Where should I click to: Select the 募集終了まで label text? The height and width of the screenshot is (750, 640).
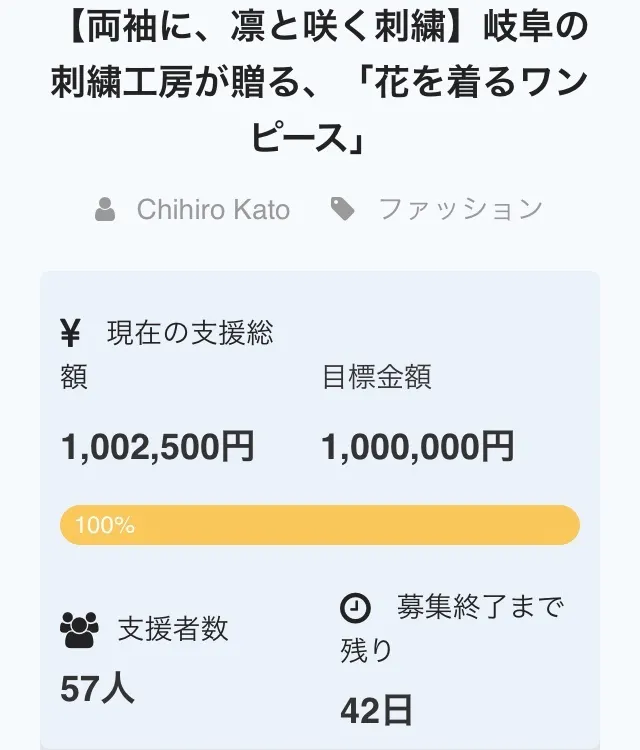click(480, 607)
